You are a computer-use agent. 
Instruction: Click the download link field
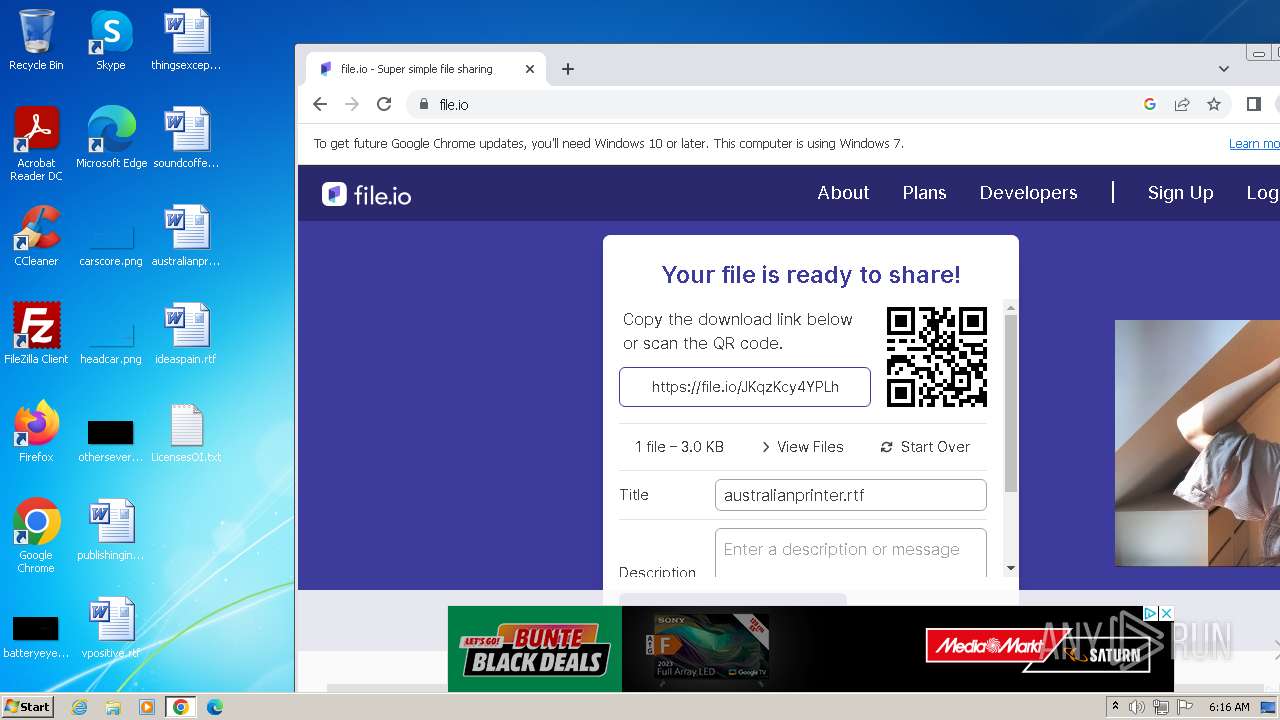[745, 387]
